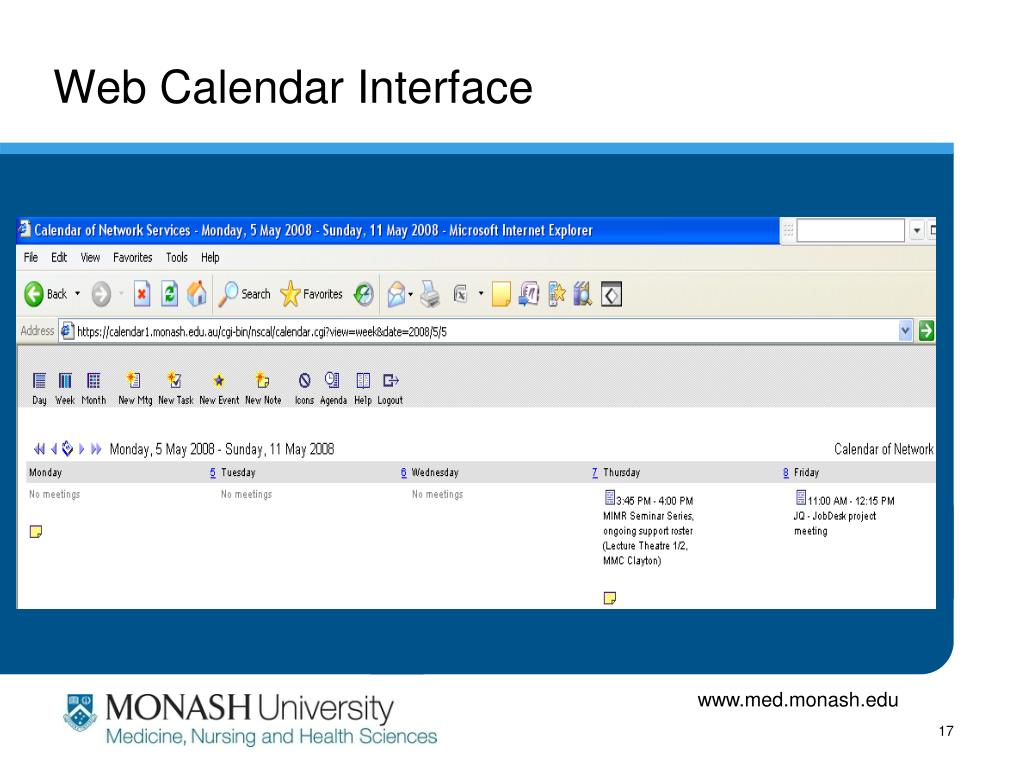Click the Monday column header
This screenshot has width=1024, height=768.
point(45,472)
